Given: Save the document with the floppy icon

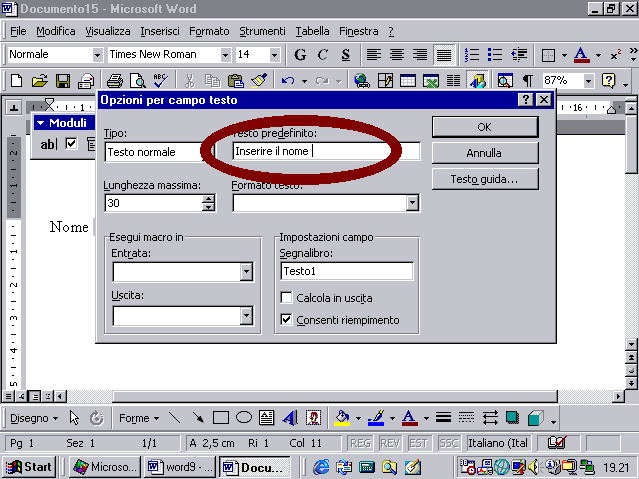Looking at the screenshot, I should tap(63, 81).
